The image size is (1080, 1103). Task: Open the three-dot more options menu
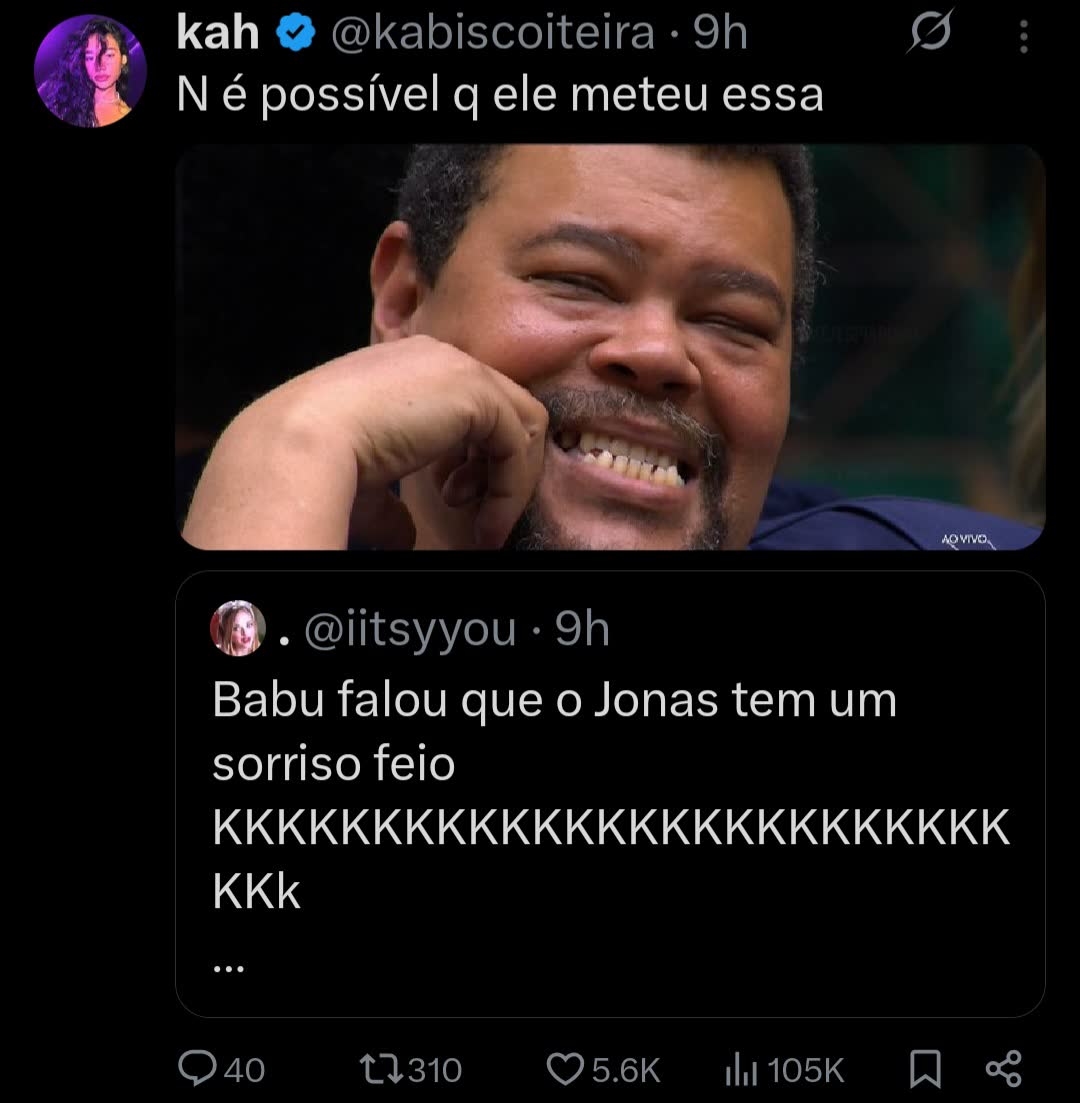(x=1024, y=37)
